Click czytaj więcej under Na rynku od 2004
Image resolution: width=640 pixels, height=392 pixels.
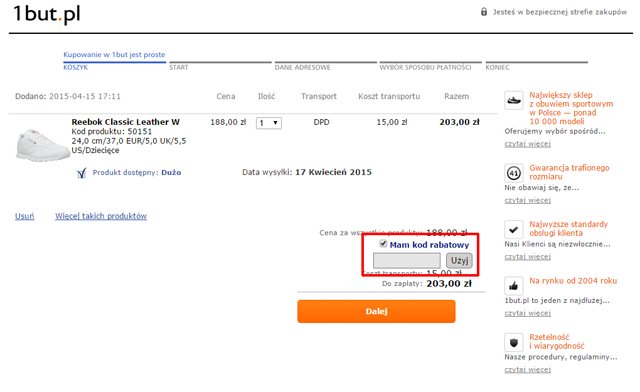527,313
